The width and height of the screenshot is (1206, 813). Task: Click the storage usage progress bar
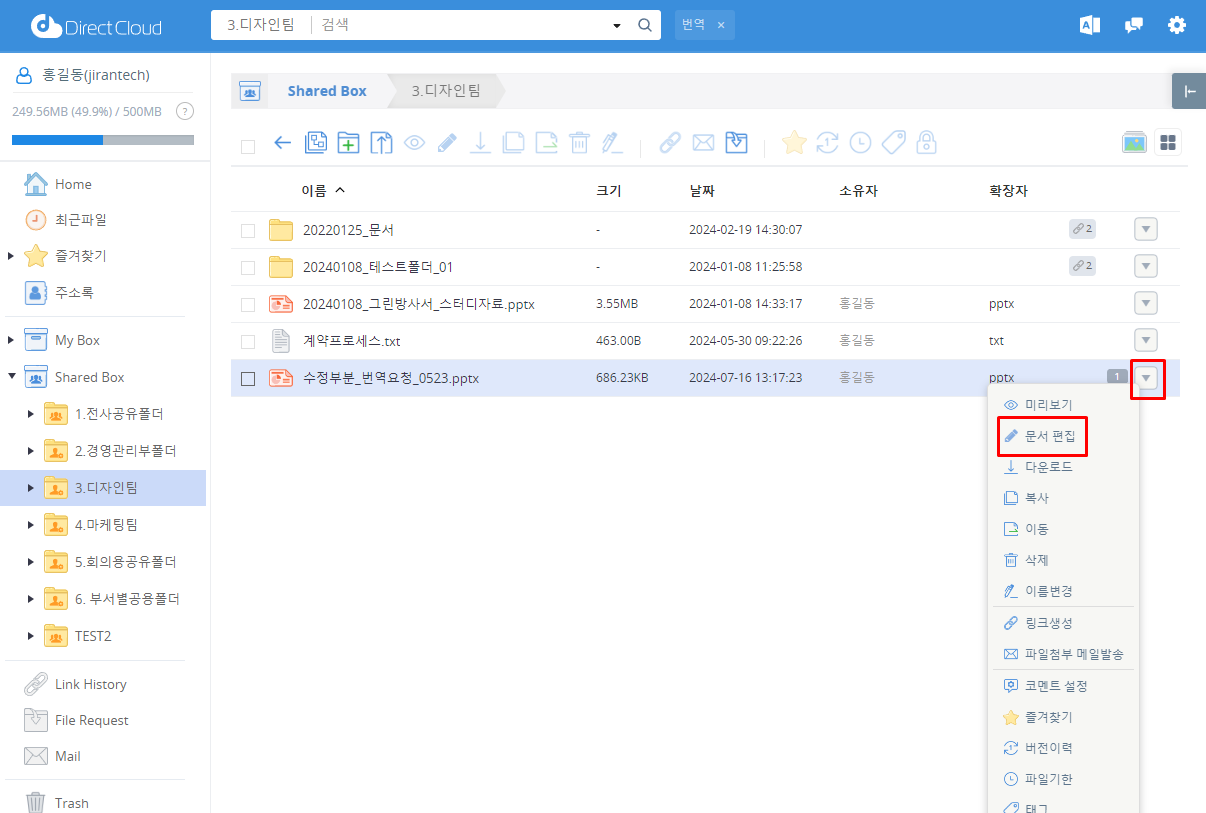103,140
